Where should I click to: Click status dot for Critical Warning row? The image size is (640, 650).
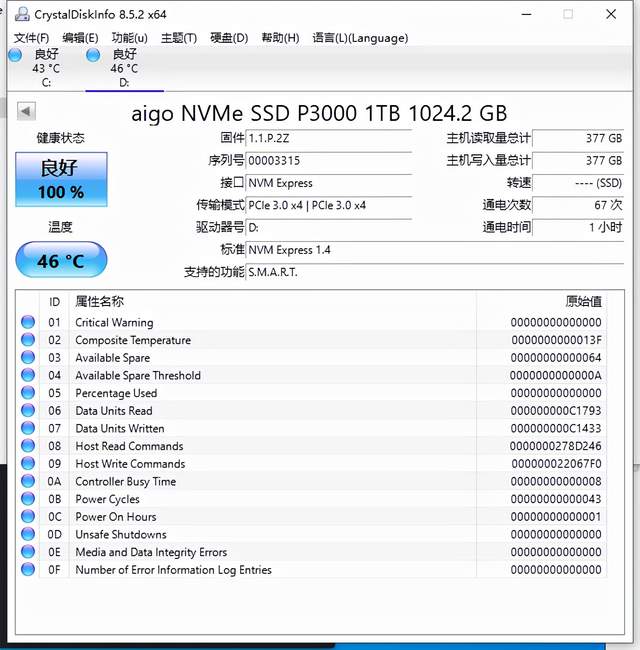pyautogui.click(x=28, y=322)
